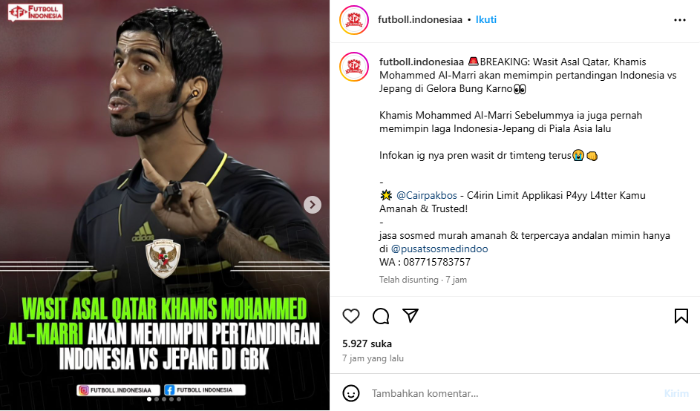The height and width of the screenshot is (411, 700).
Task: Open comments with speech bubble icon
Action: click(381, 316)
